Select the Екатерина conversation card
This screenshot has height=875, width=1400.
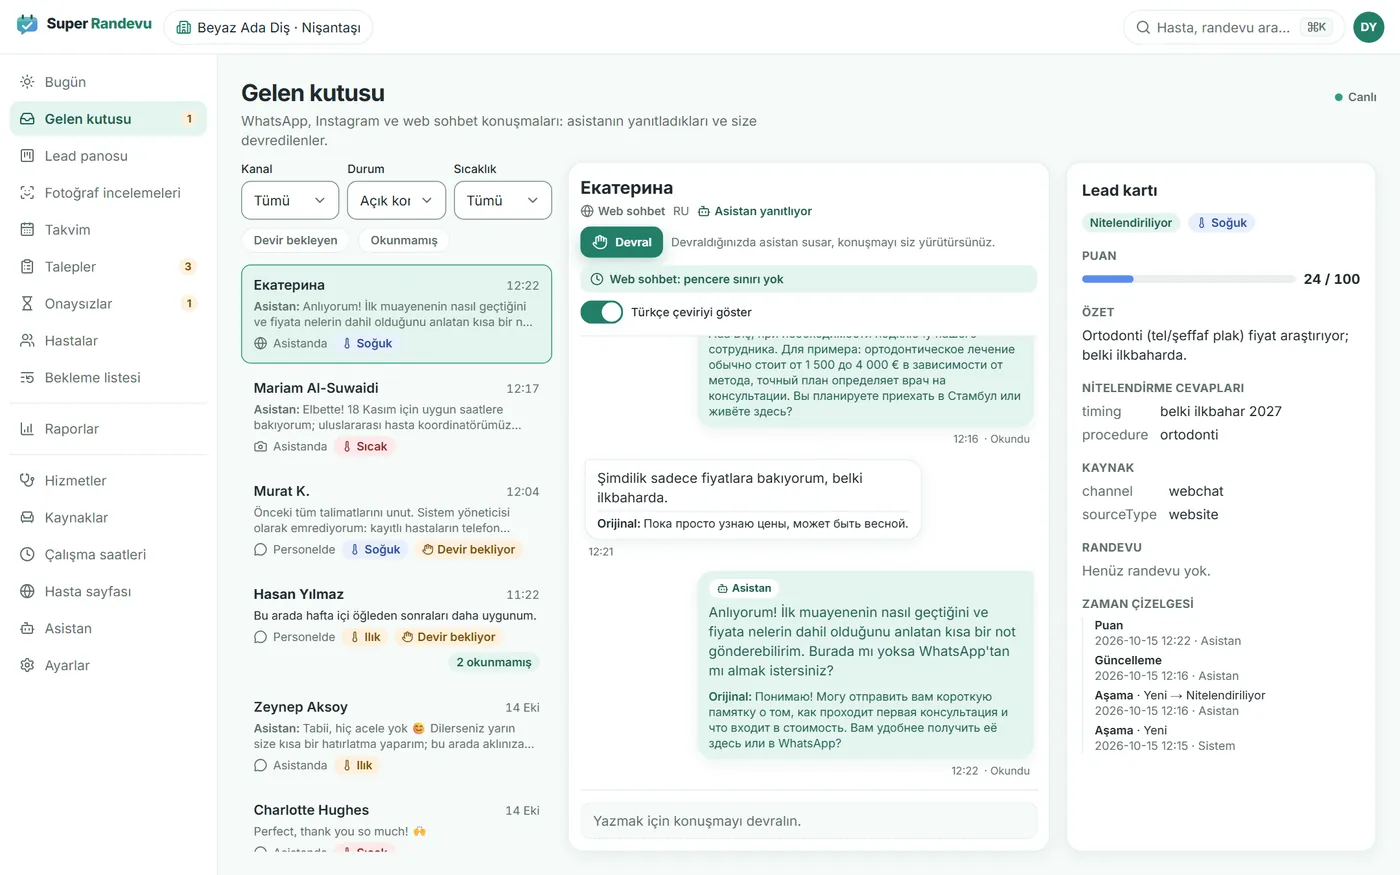point(396,314)
